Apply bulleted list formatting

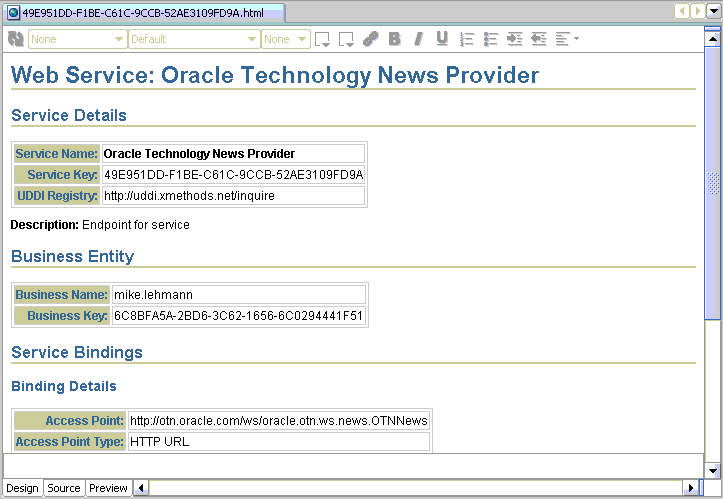click(x=491, y=39)
